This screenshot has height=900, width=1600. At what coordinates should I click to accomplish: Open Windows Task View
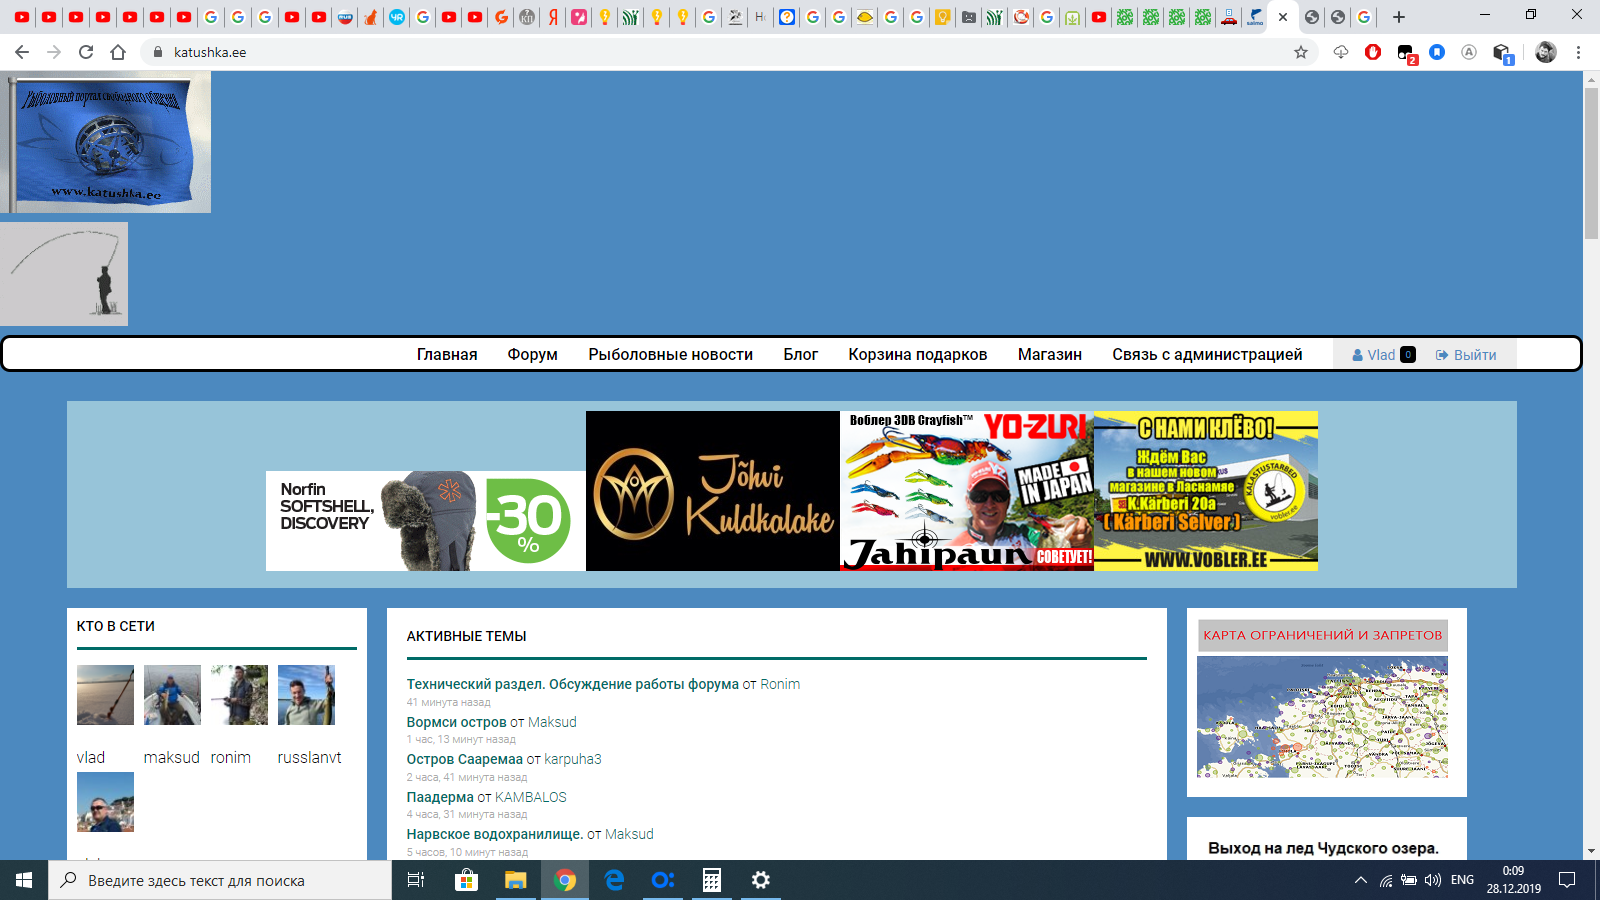(416, 880)
